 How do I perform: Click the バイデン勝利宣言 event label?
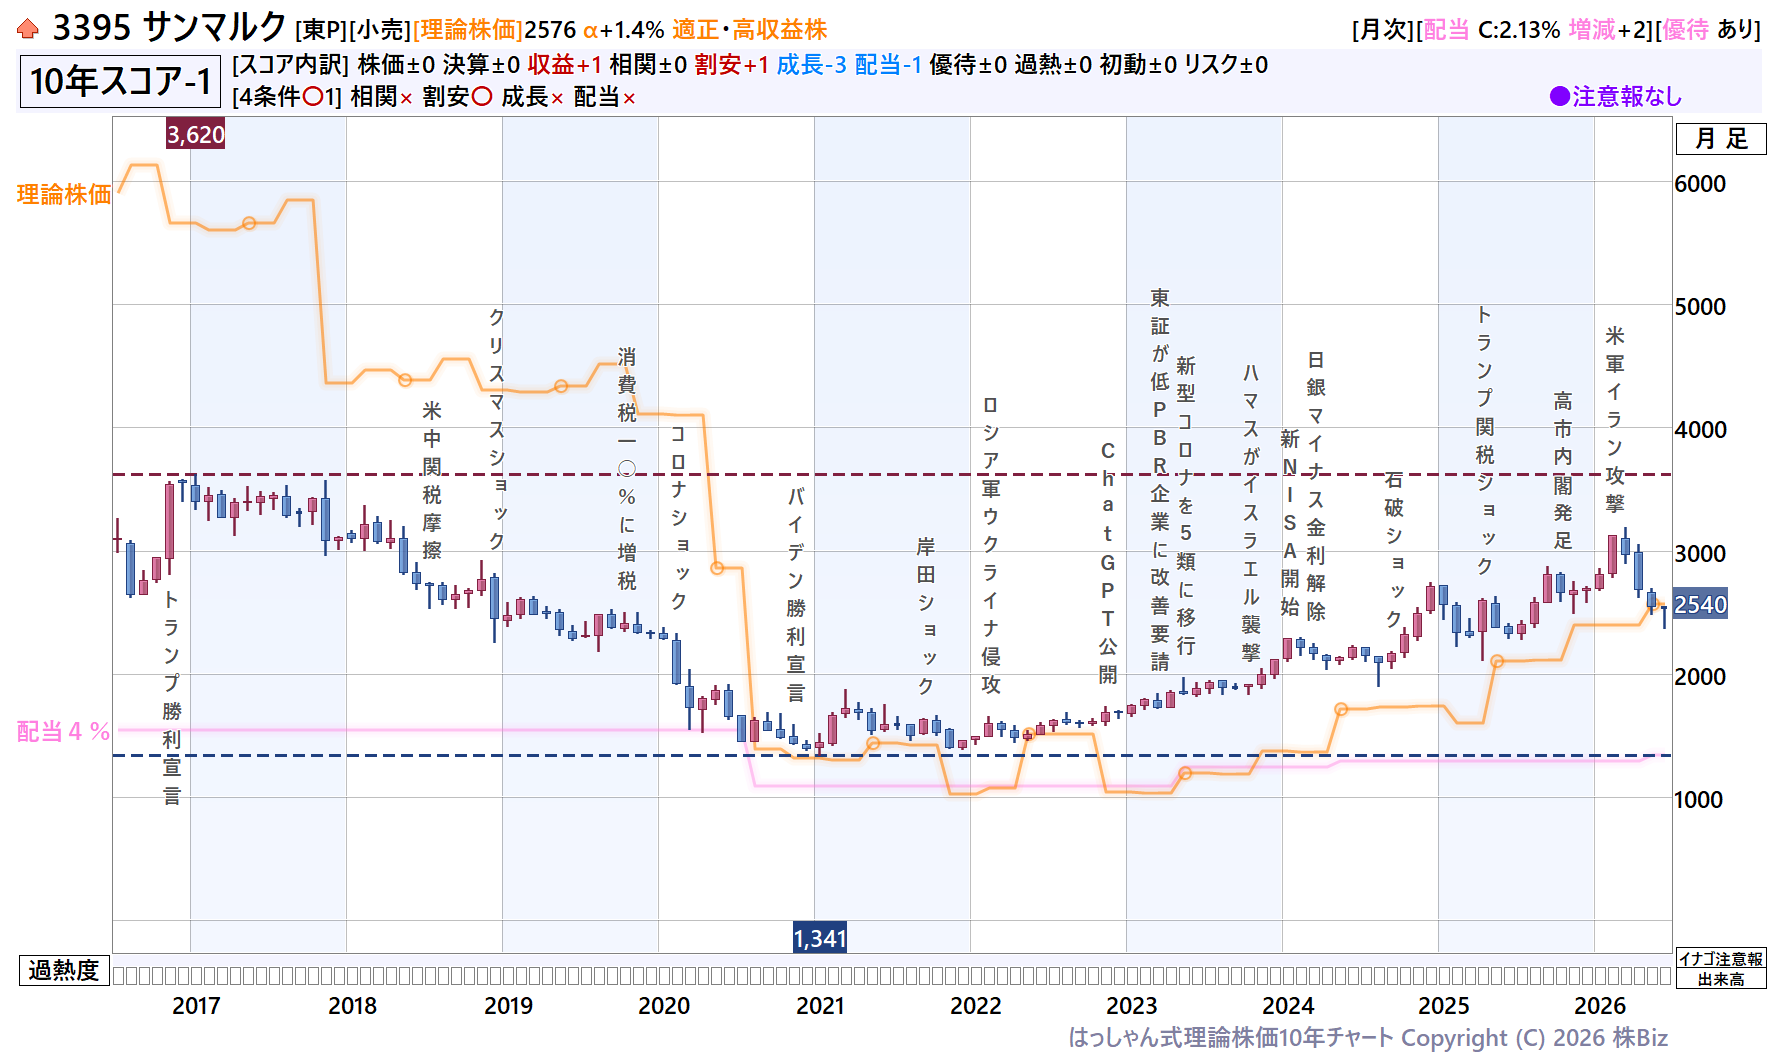coord(796,593)
